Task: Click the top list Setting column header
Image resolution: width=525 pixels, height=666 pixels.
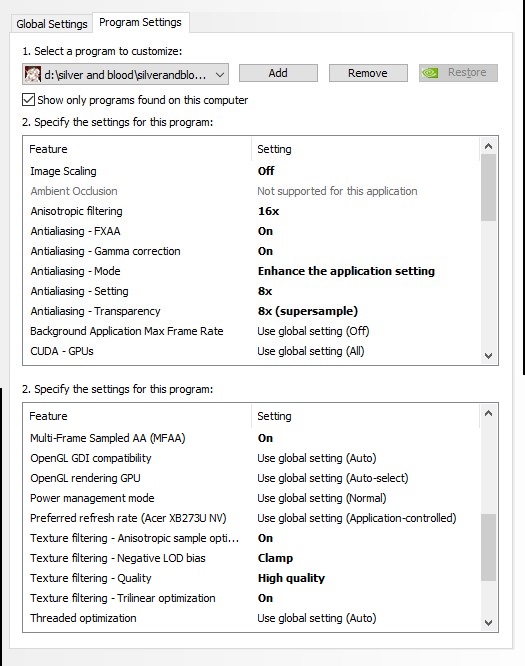Action: click(x=365, y=149)
